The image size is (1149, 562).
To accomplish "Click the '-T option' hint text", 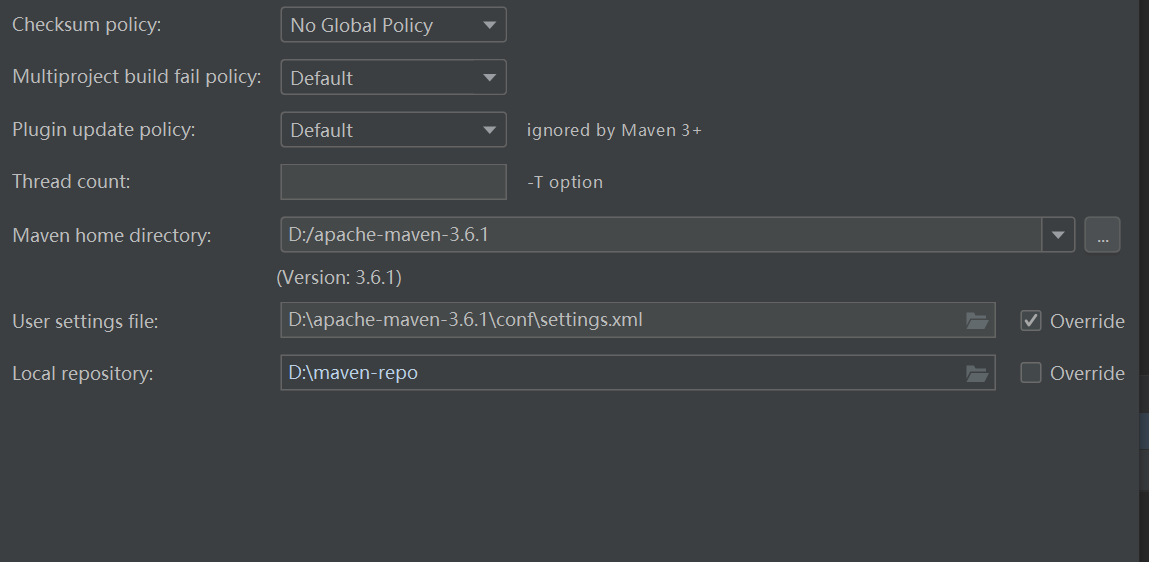I will [x=565, y=182].
